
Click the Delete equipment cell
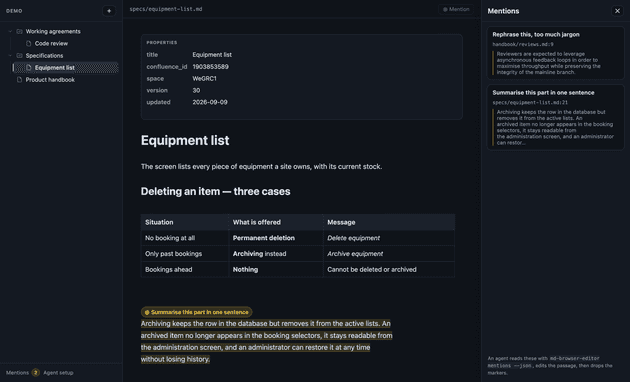click(x=389, y=238)
